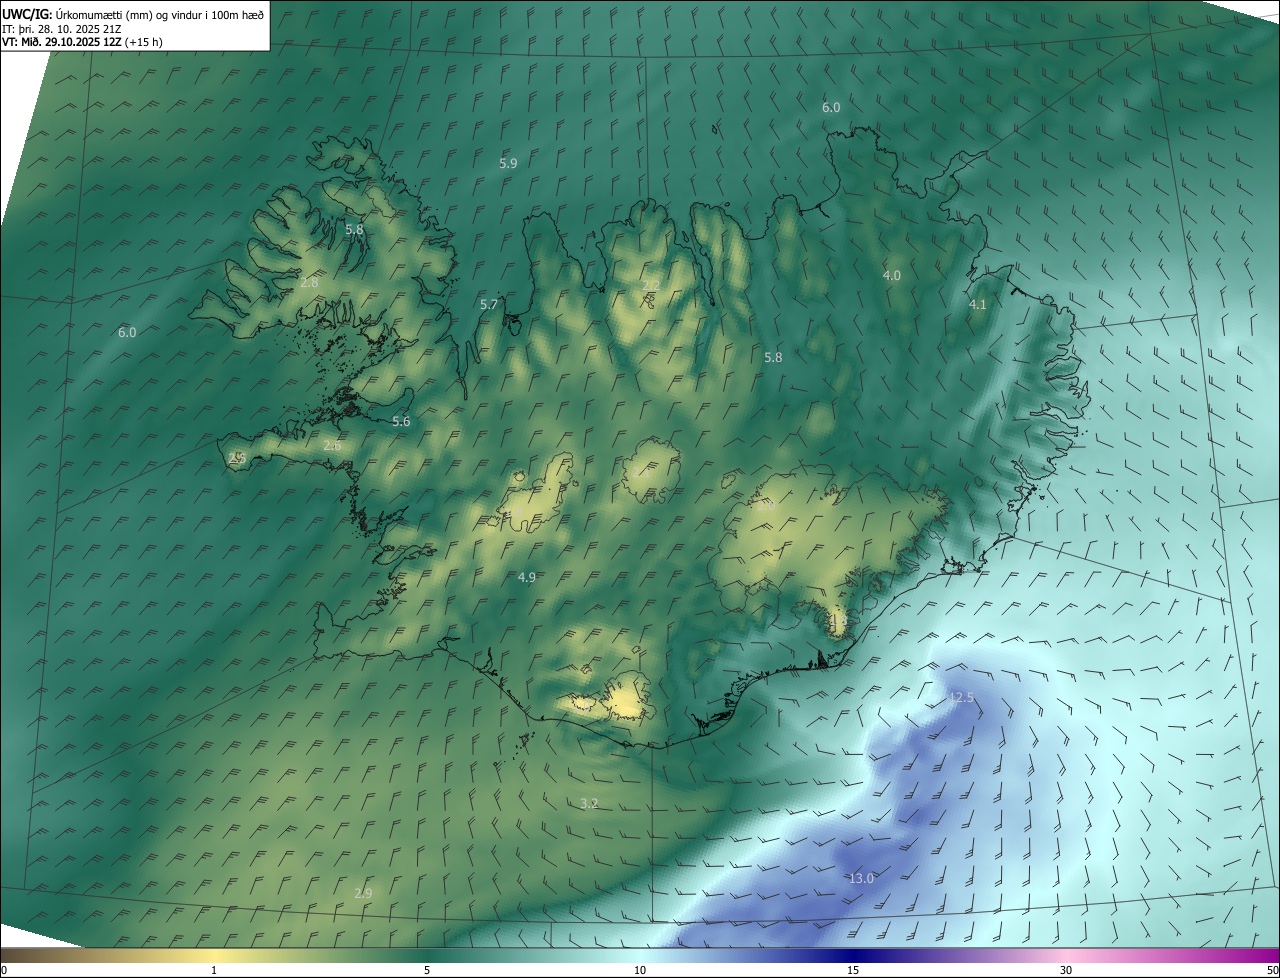Click the 5.9 value label on the map

508,163
